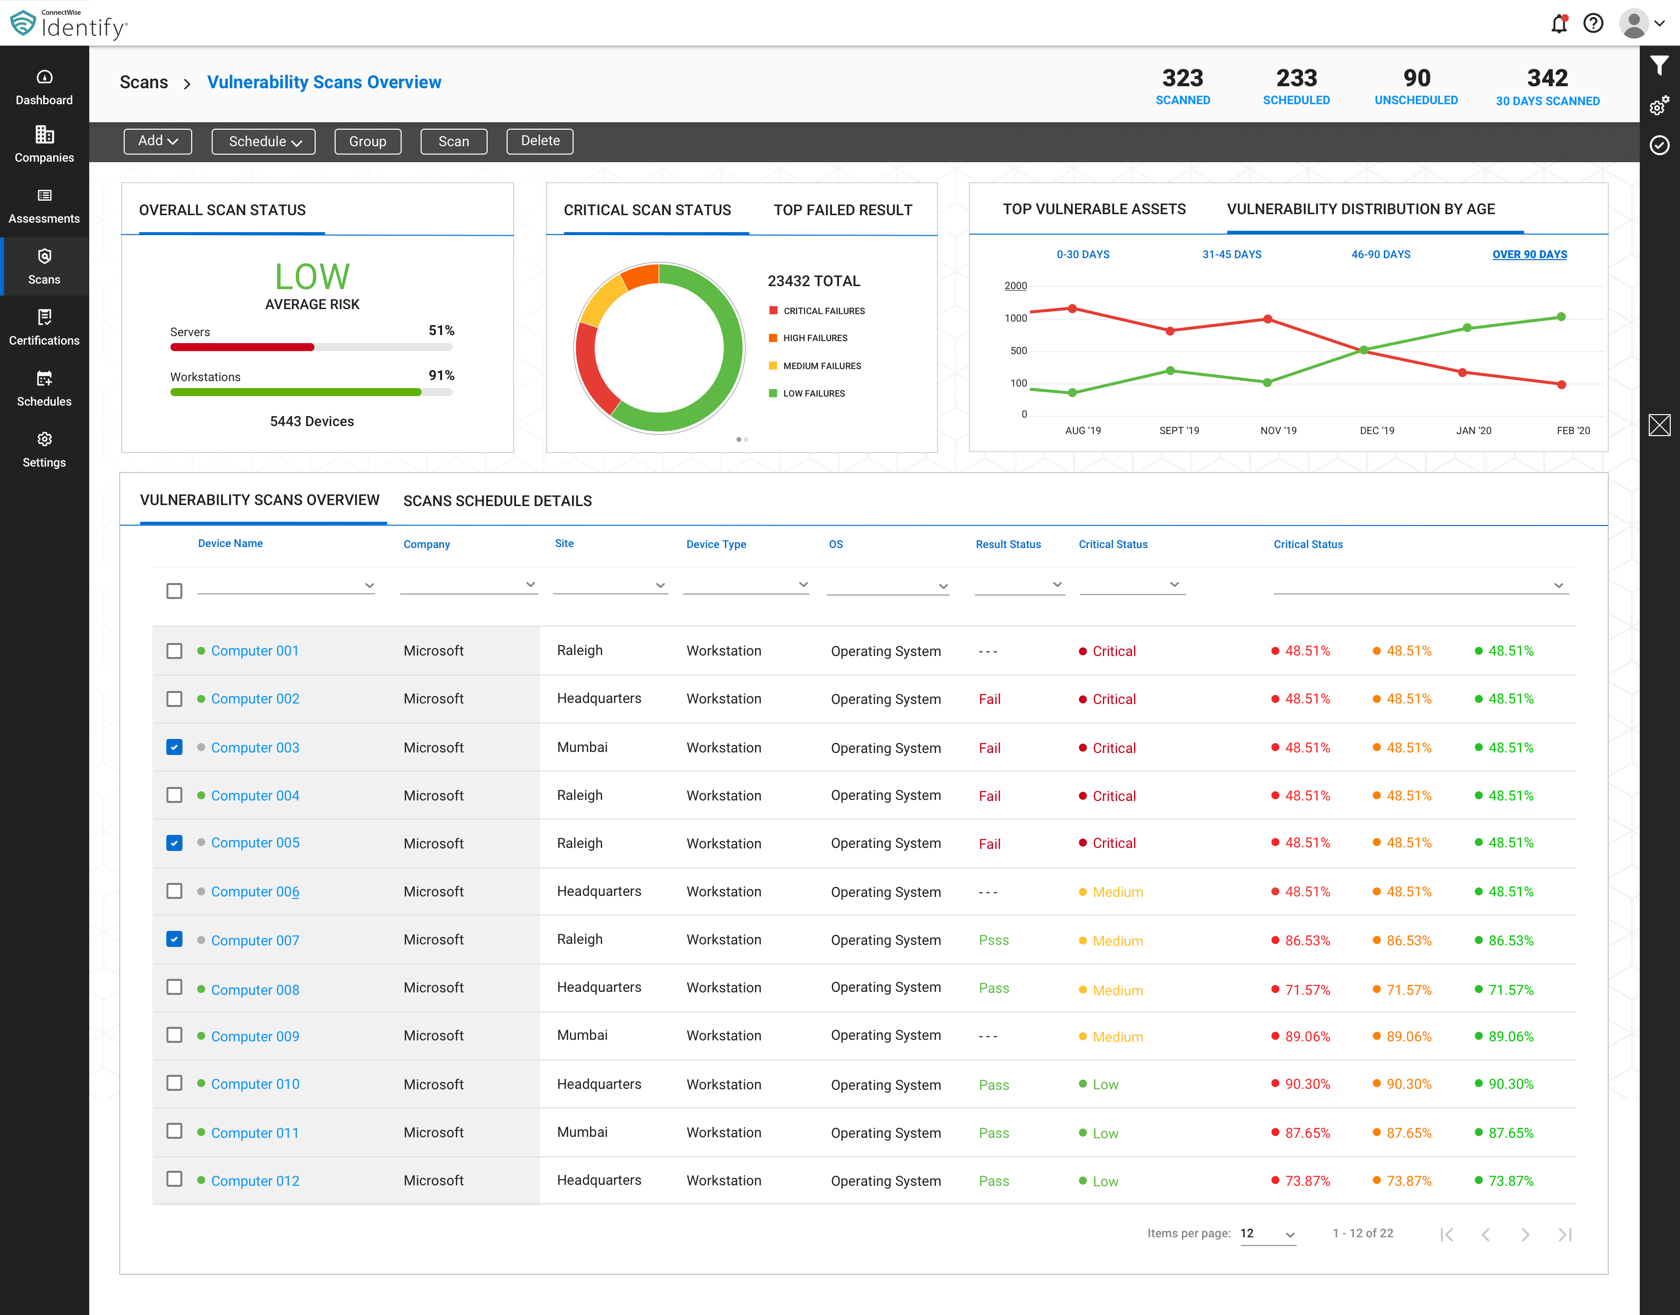Open the Device Name filter dropdown

click(286, 585)
